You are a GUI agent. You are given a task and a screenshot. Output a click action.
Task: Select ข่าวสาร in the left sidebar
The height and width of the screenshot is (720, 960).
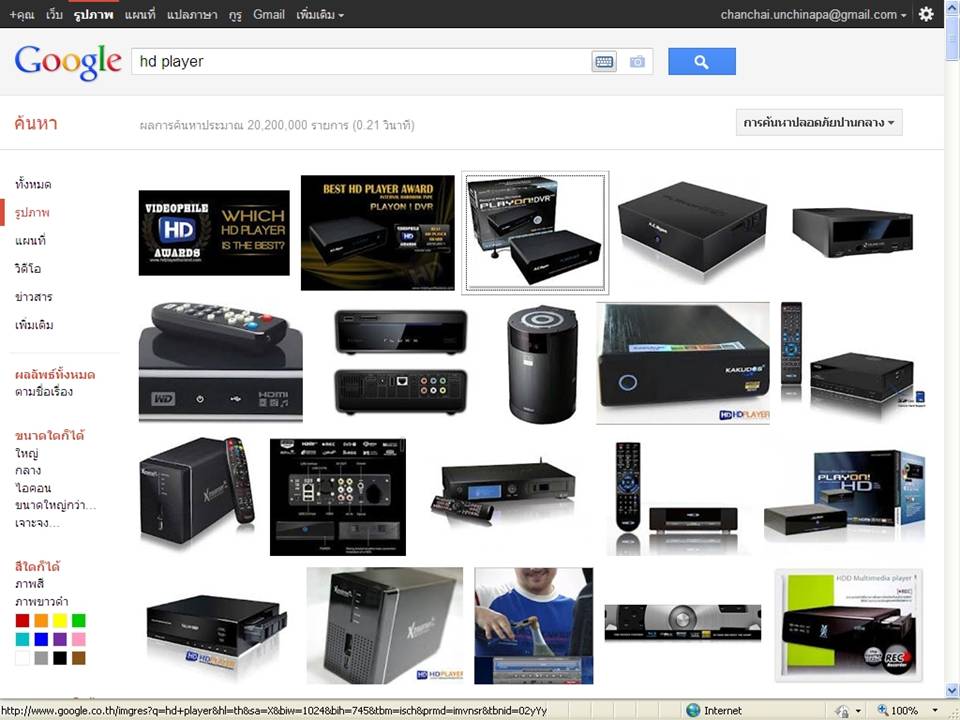[34, 297]
